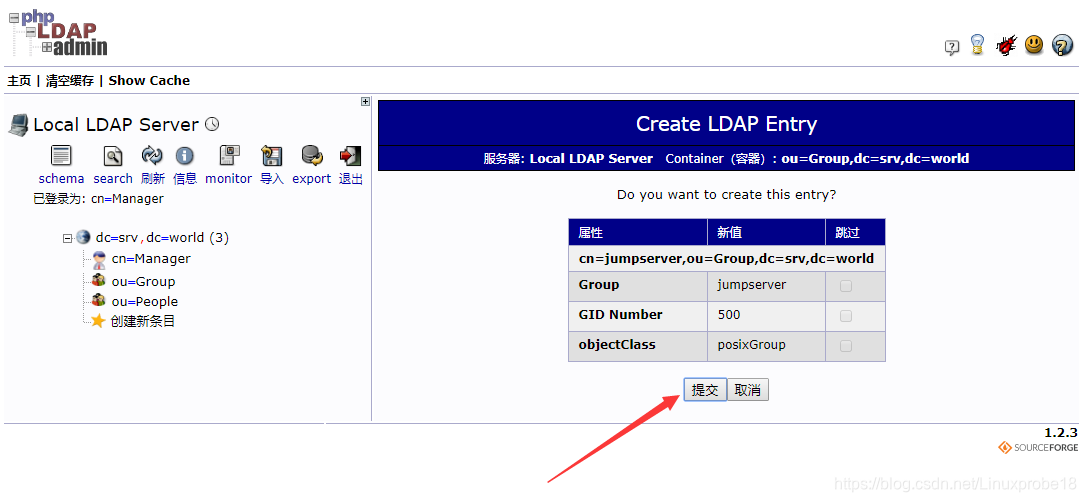Image resolution: width=1086 pixels, height=502 pixels.
Task: Click the star icon for new entry
Action: tap(98, 321)
